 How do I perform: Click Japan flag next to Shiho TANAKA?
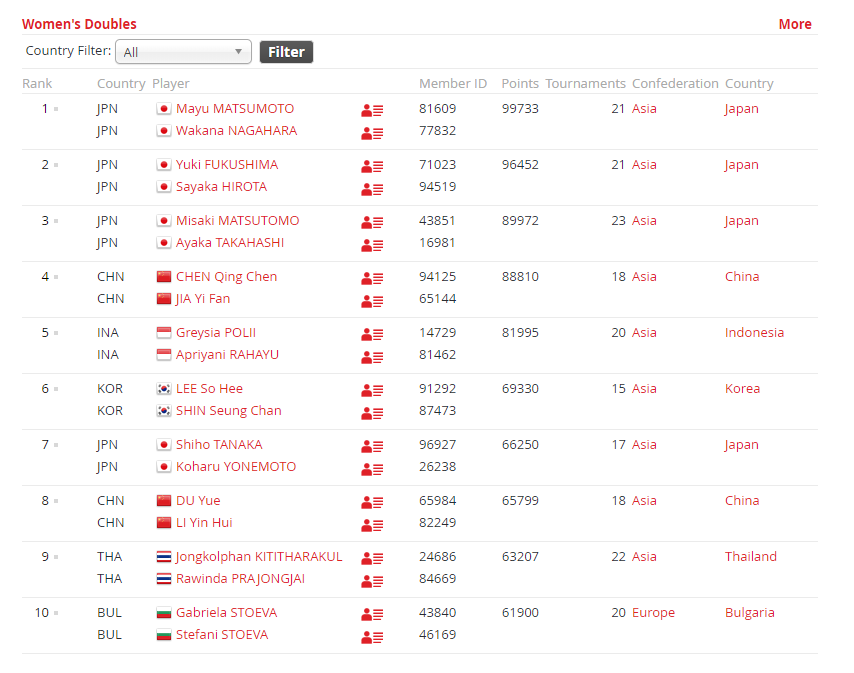(x=164, y=445)
